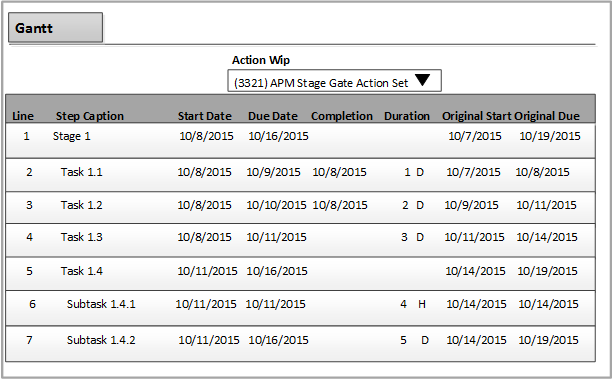
Task: Select Subtask 1.4.2 row
Action: pyautogui.click(x=300, y=343)
